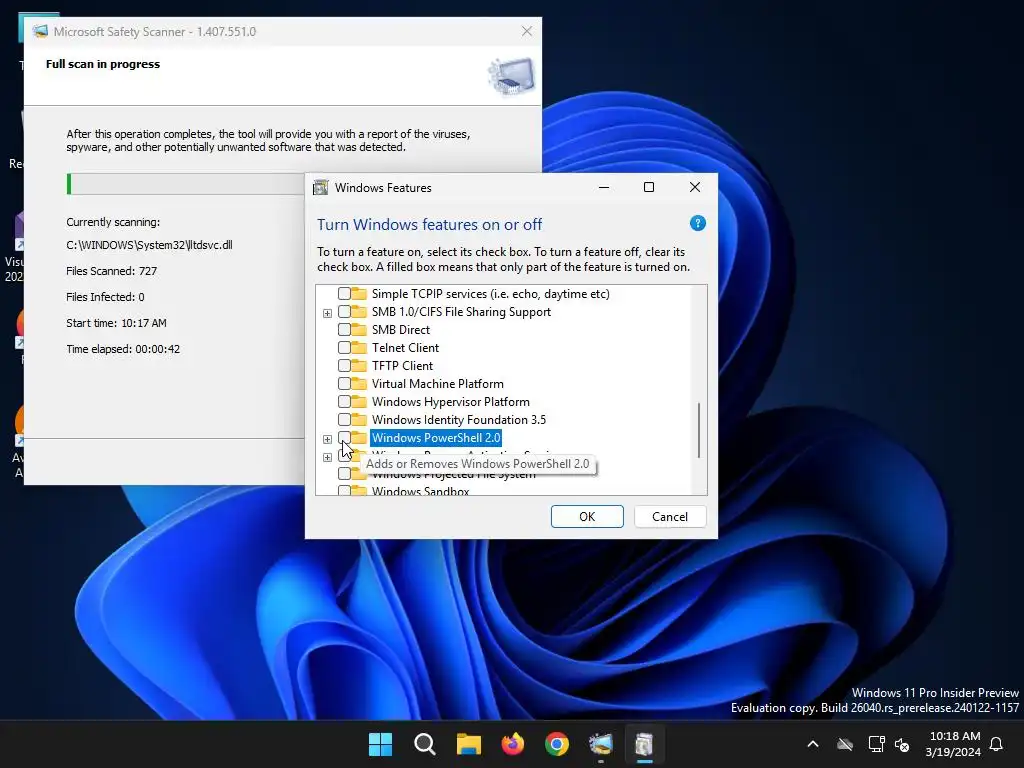Select the Windows Sandbox entry
The height and width of the screenshot is (768, 1024).
tap(420, 490)
